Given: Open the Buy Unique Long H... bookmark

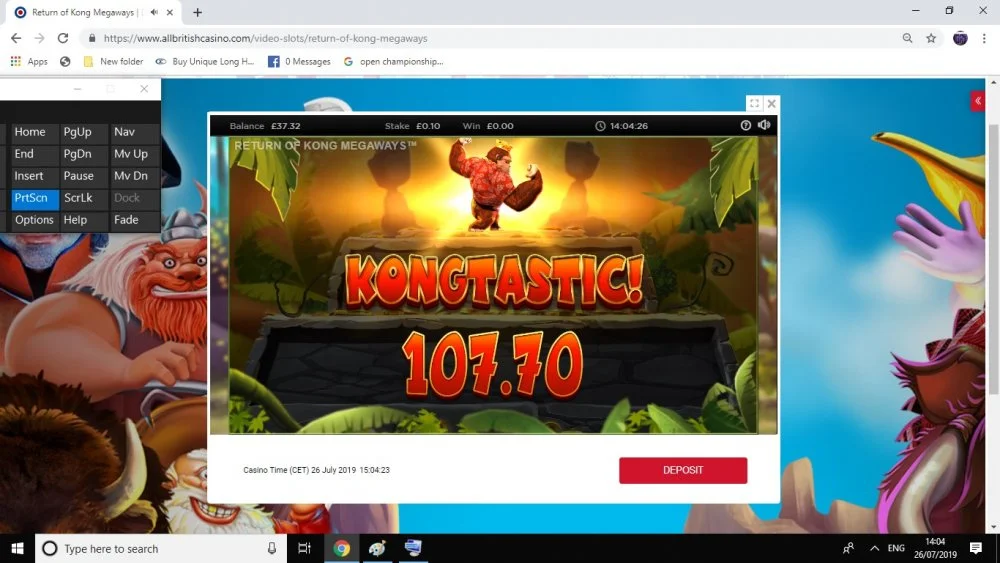Looking at the screenshot, I should [205, 61].
